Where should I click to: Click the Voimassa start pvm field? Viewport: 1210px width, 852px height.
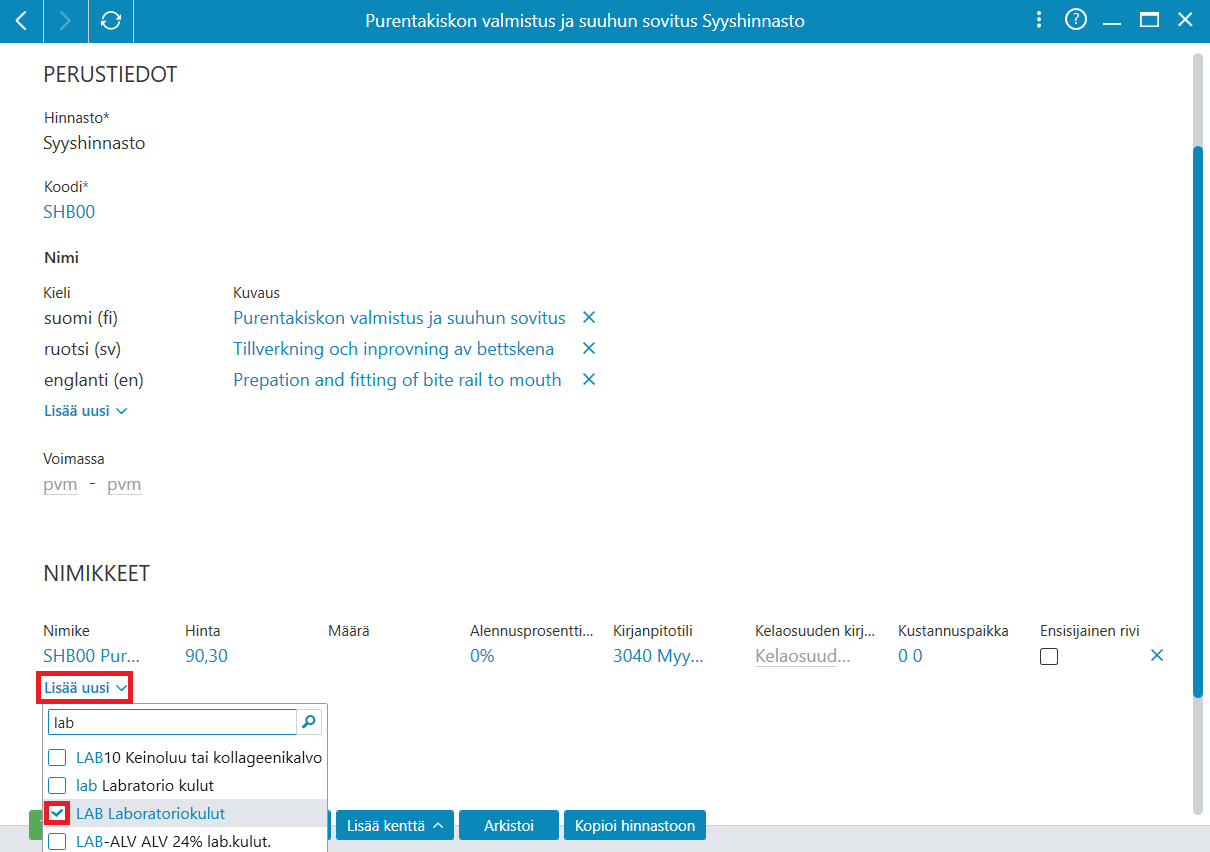[x=60, y=485]
